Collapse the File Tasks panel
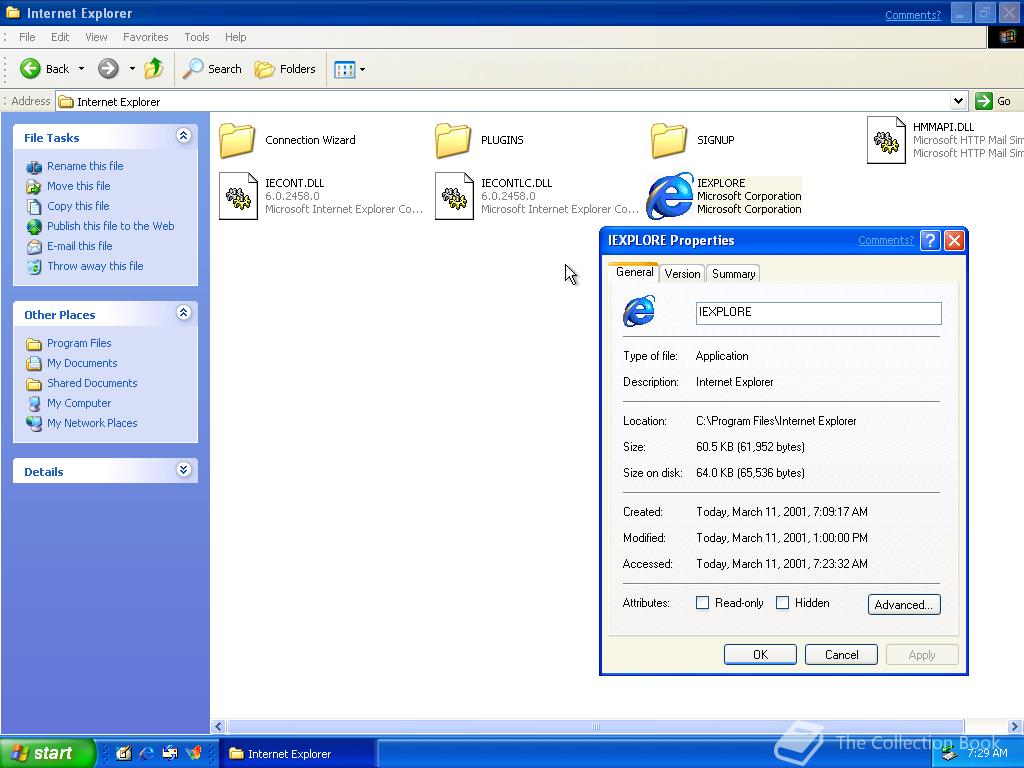 coord(183,137)
